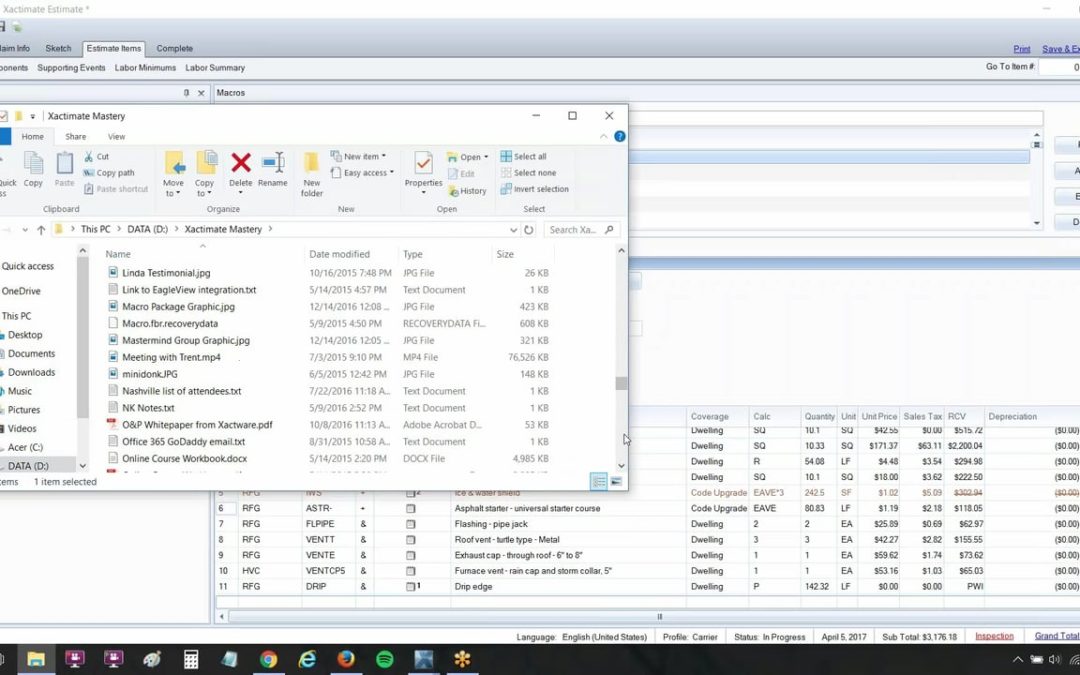This screenshot has width=1080, height=675.
Task: Open Firefox from the taskbar
Action: pos(346,659)
